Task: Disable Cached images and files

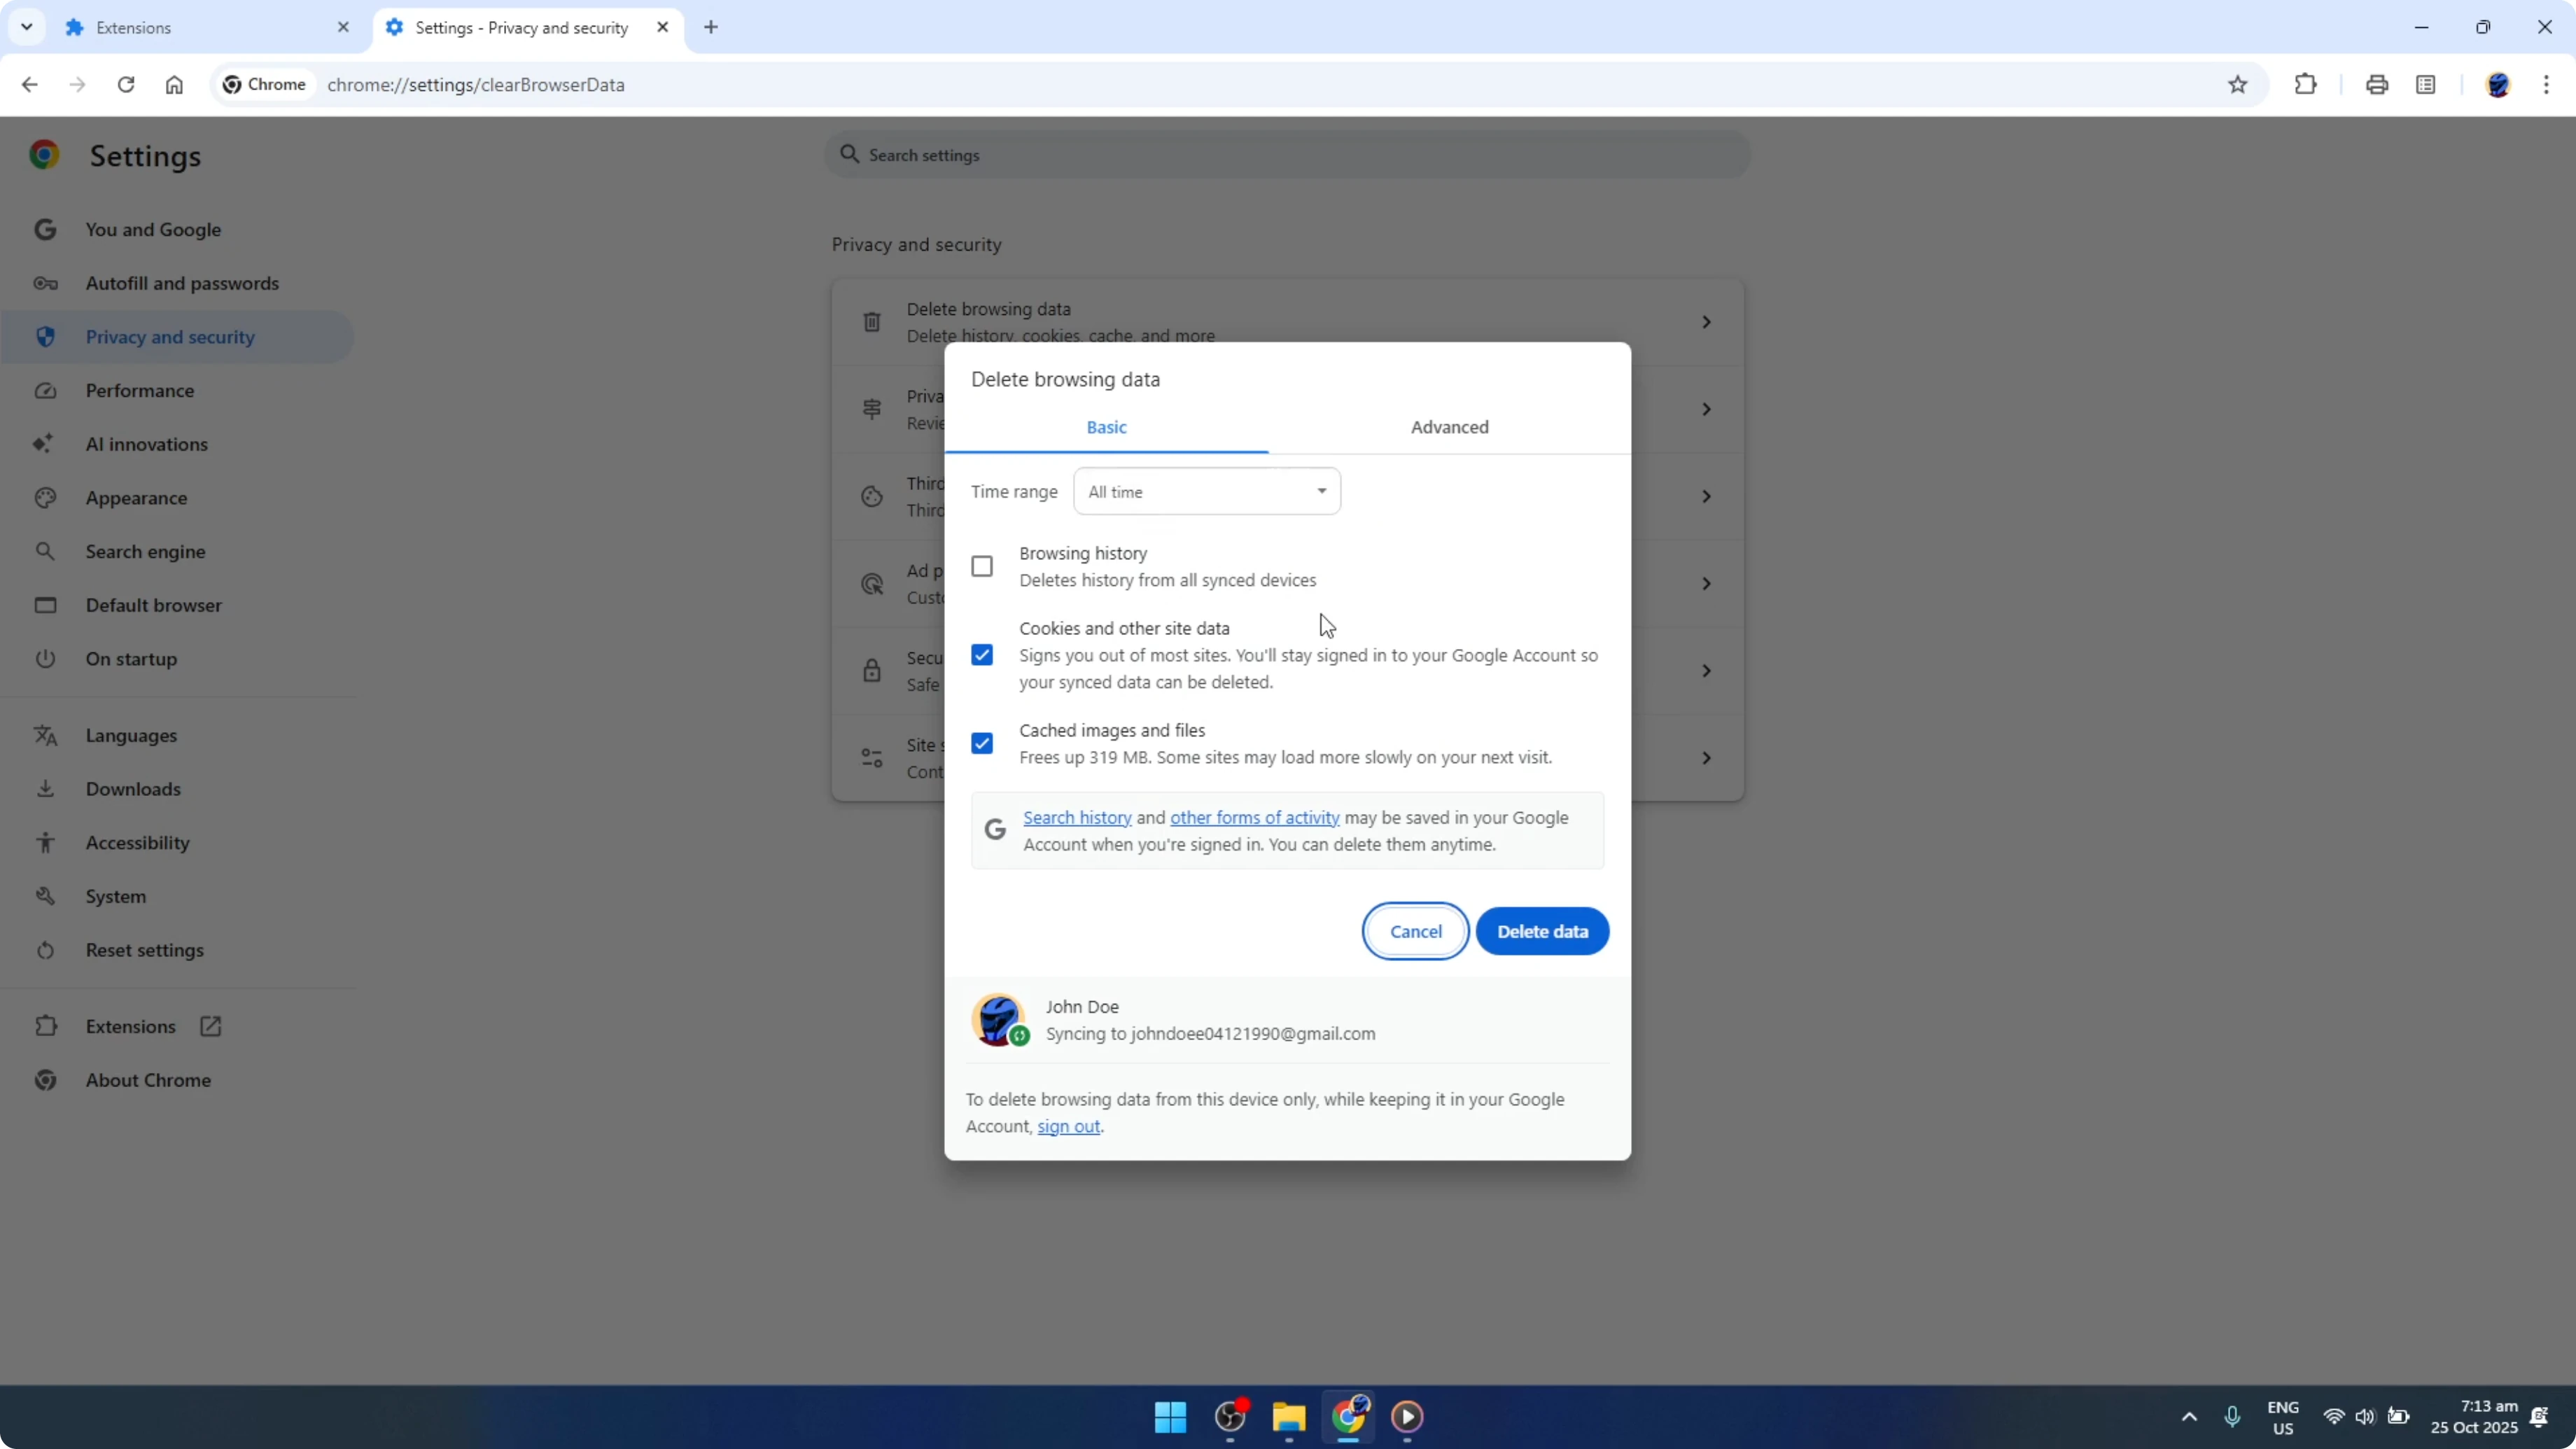Action: point(982,742)
